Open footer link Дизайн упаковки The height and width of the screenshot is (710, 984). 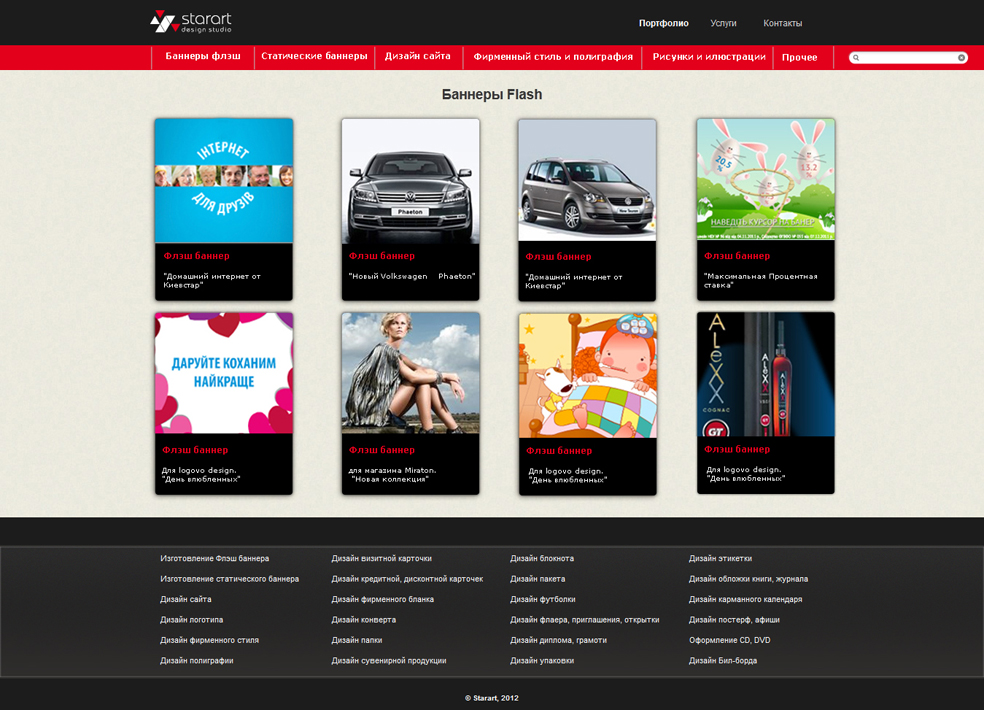click(542, 660)
